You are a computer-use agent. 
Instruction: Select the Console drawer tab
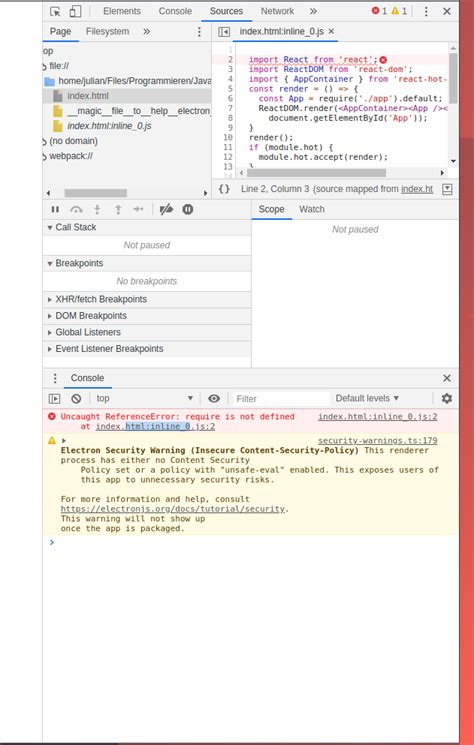(x=87, y=378)
